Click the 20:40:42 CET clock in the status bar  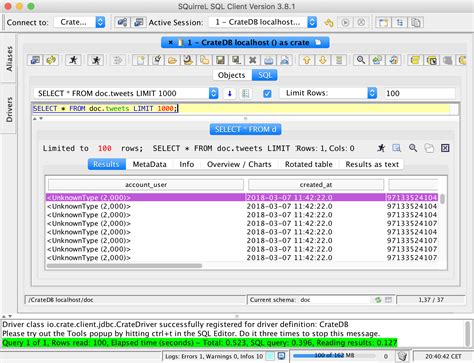tap(443, 356)
